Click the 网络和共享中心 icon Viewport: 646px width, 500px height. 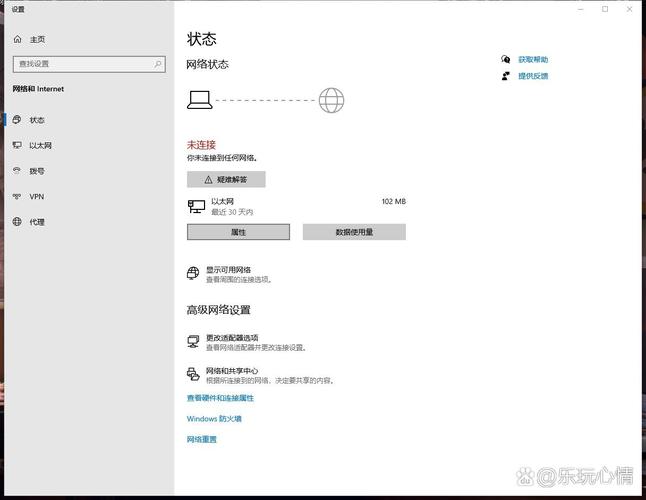click(x=193, y=374)
